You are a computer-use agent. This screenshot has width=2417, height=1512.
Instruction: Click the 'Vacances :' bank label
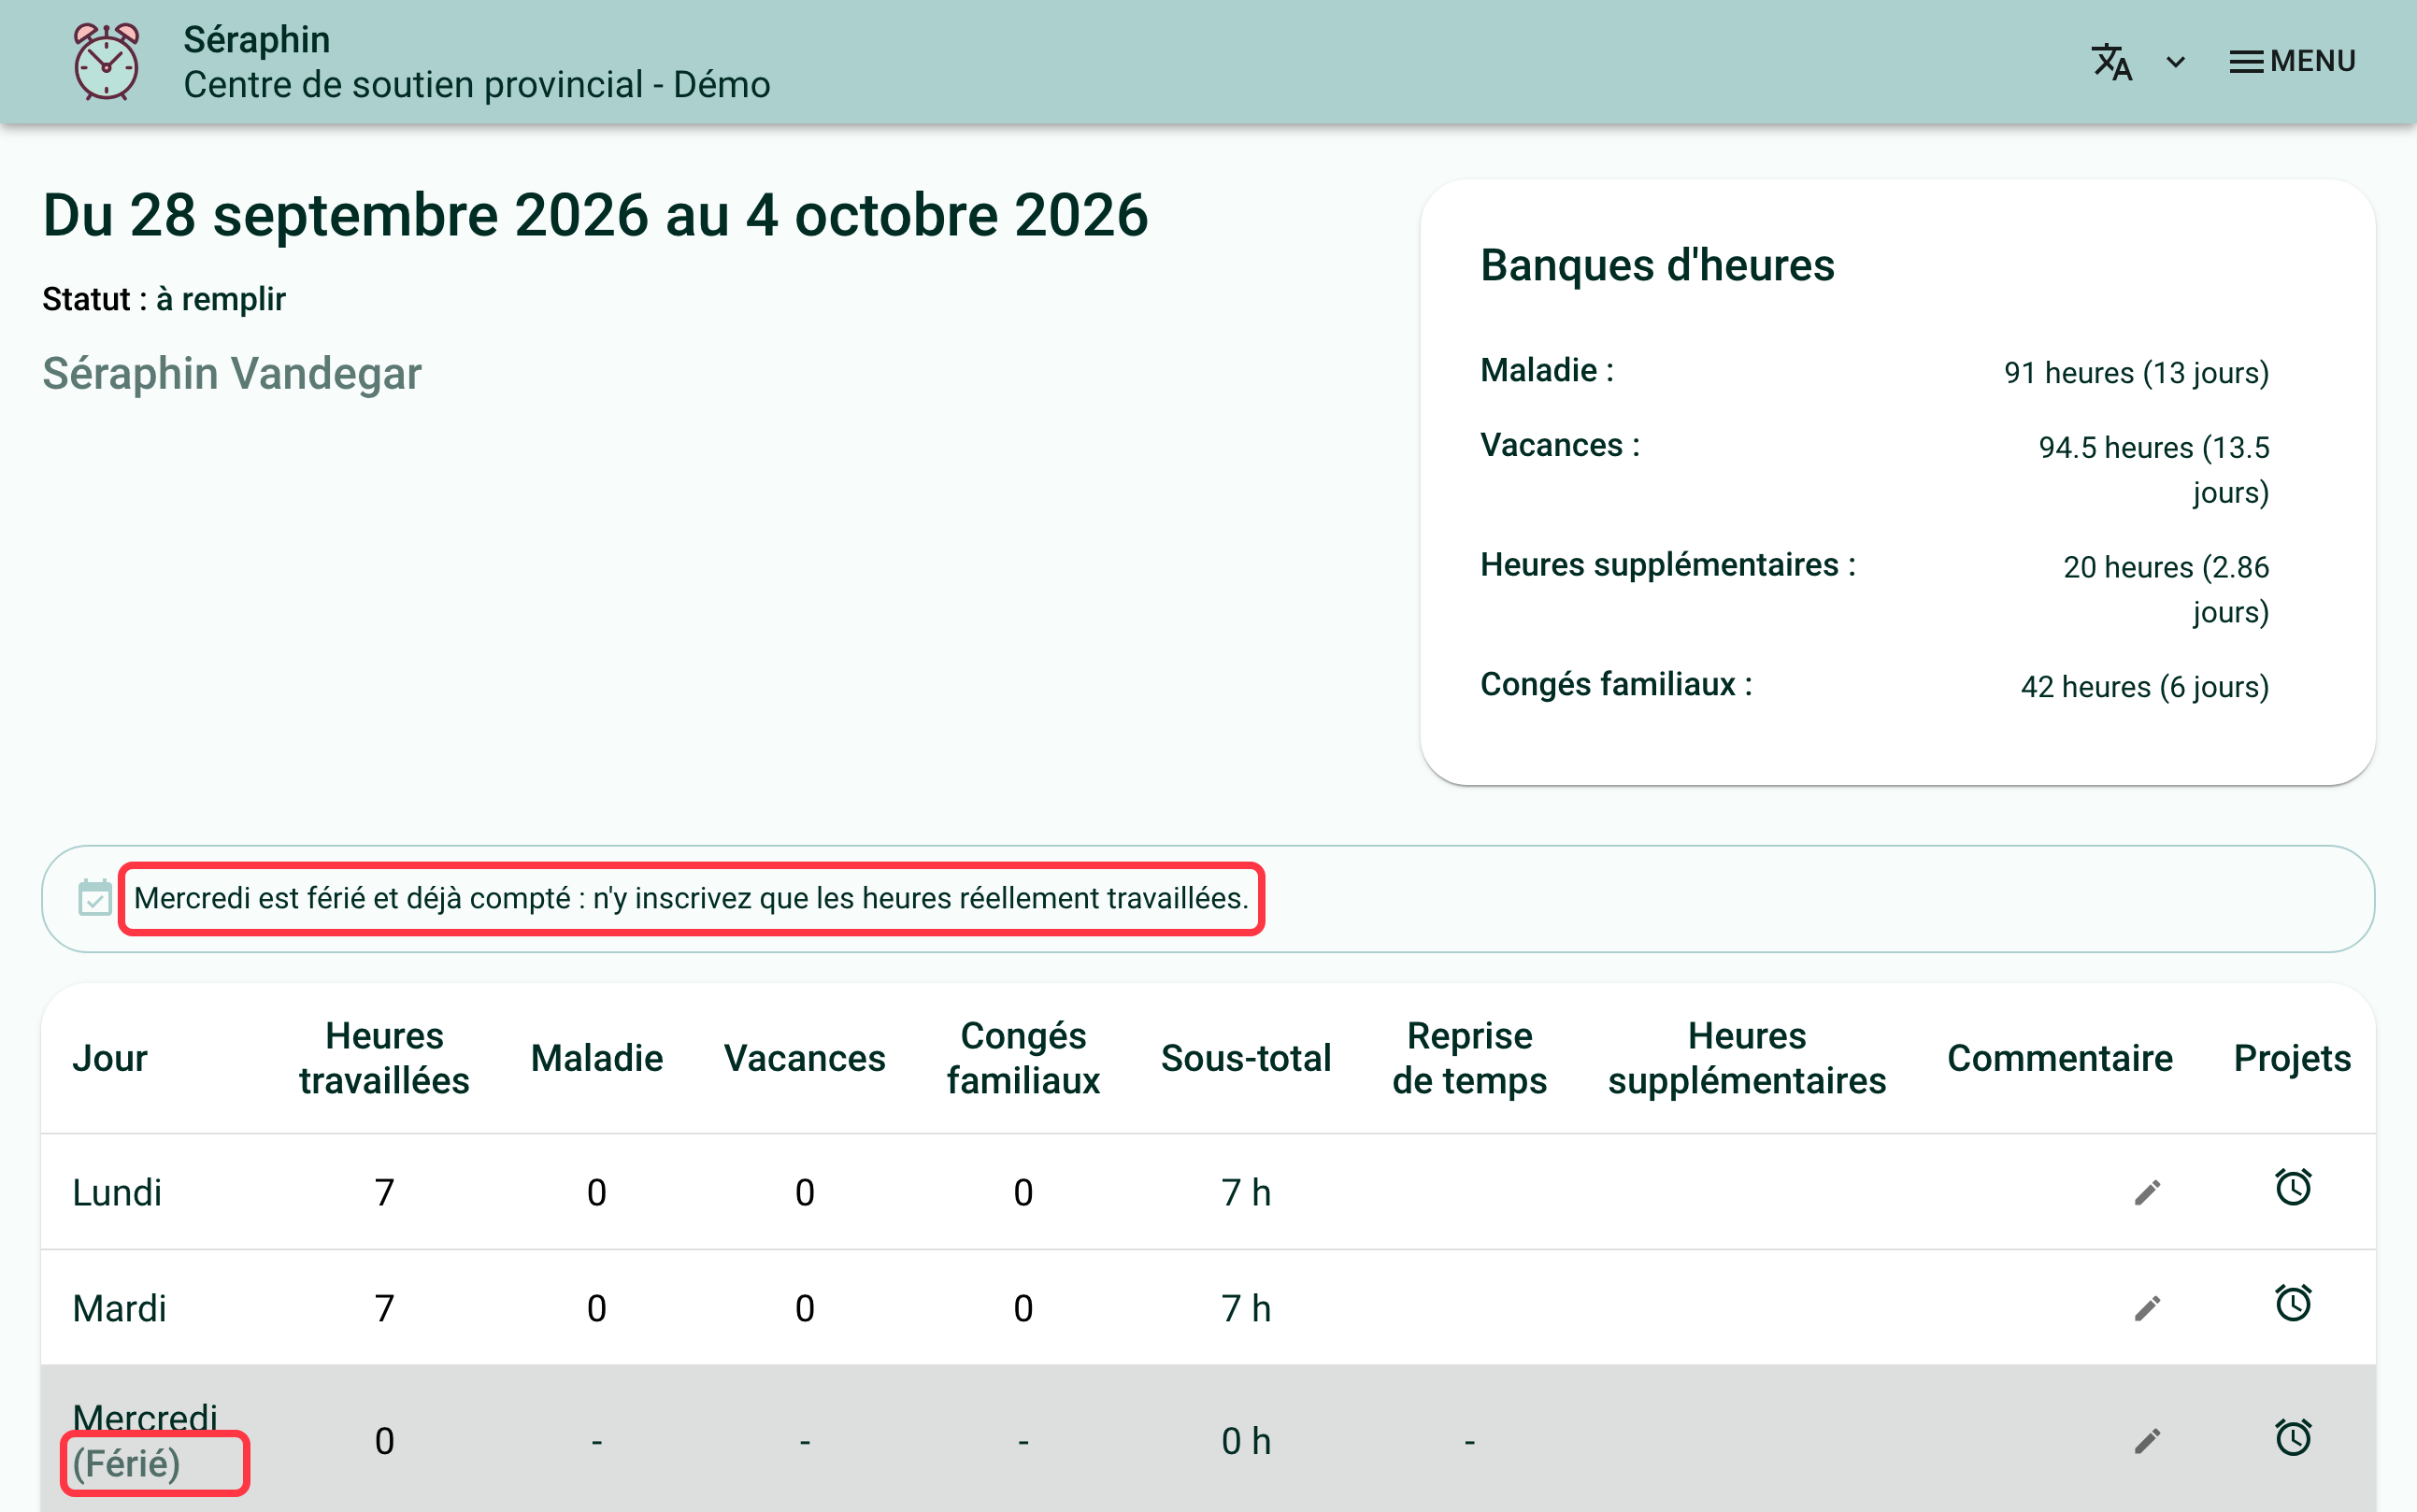point(1560,445)
